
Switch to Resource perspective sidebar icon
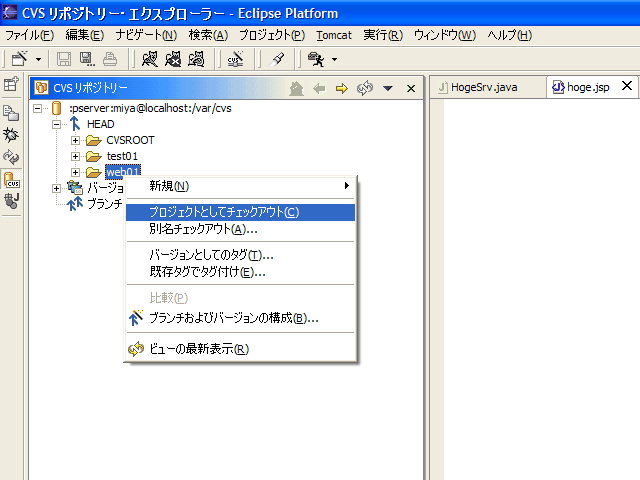11,113
